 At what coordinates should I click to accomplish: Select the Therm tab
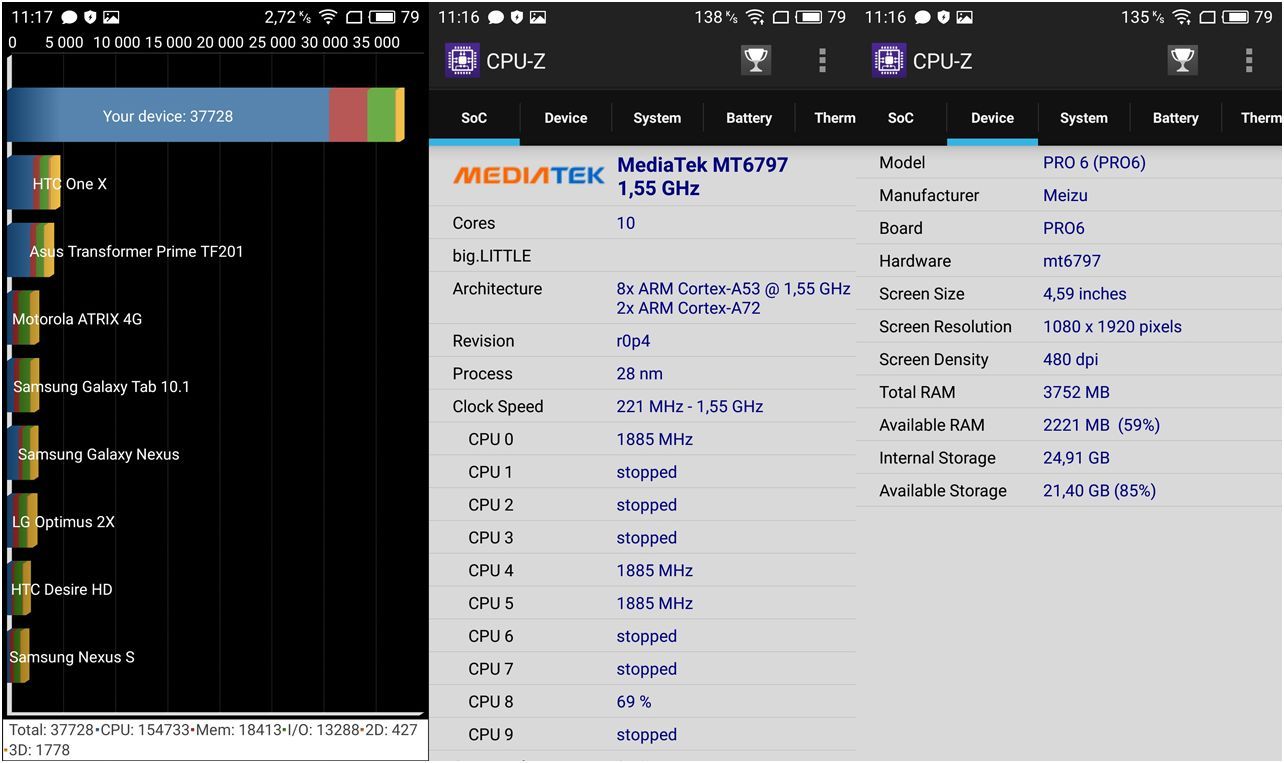click(x=835, y=118)
